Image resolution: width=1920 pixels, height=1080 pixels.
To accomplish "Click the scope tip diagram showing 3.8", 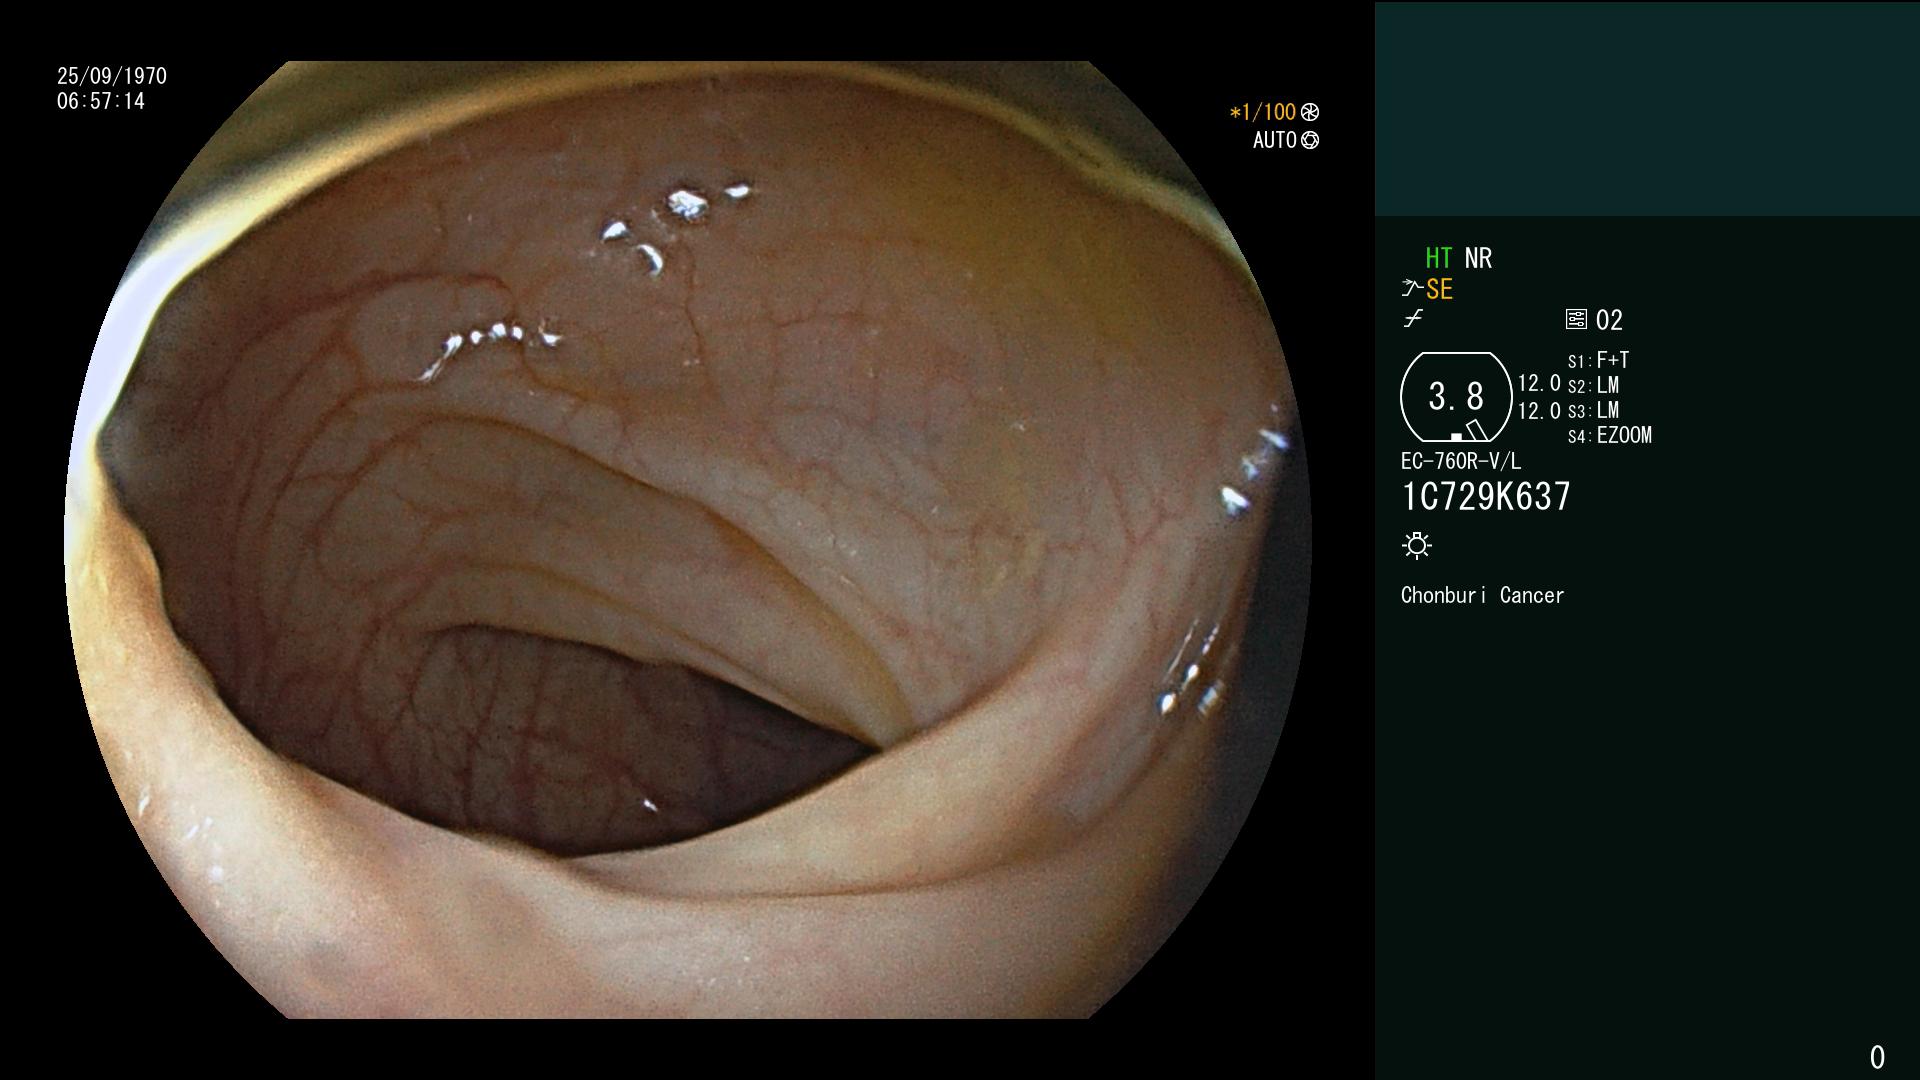I will (1456, 397).
